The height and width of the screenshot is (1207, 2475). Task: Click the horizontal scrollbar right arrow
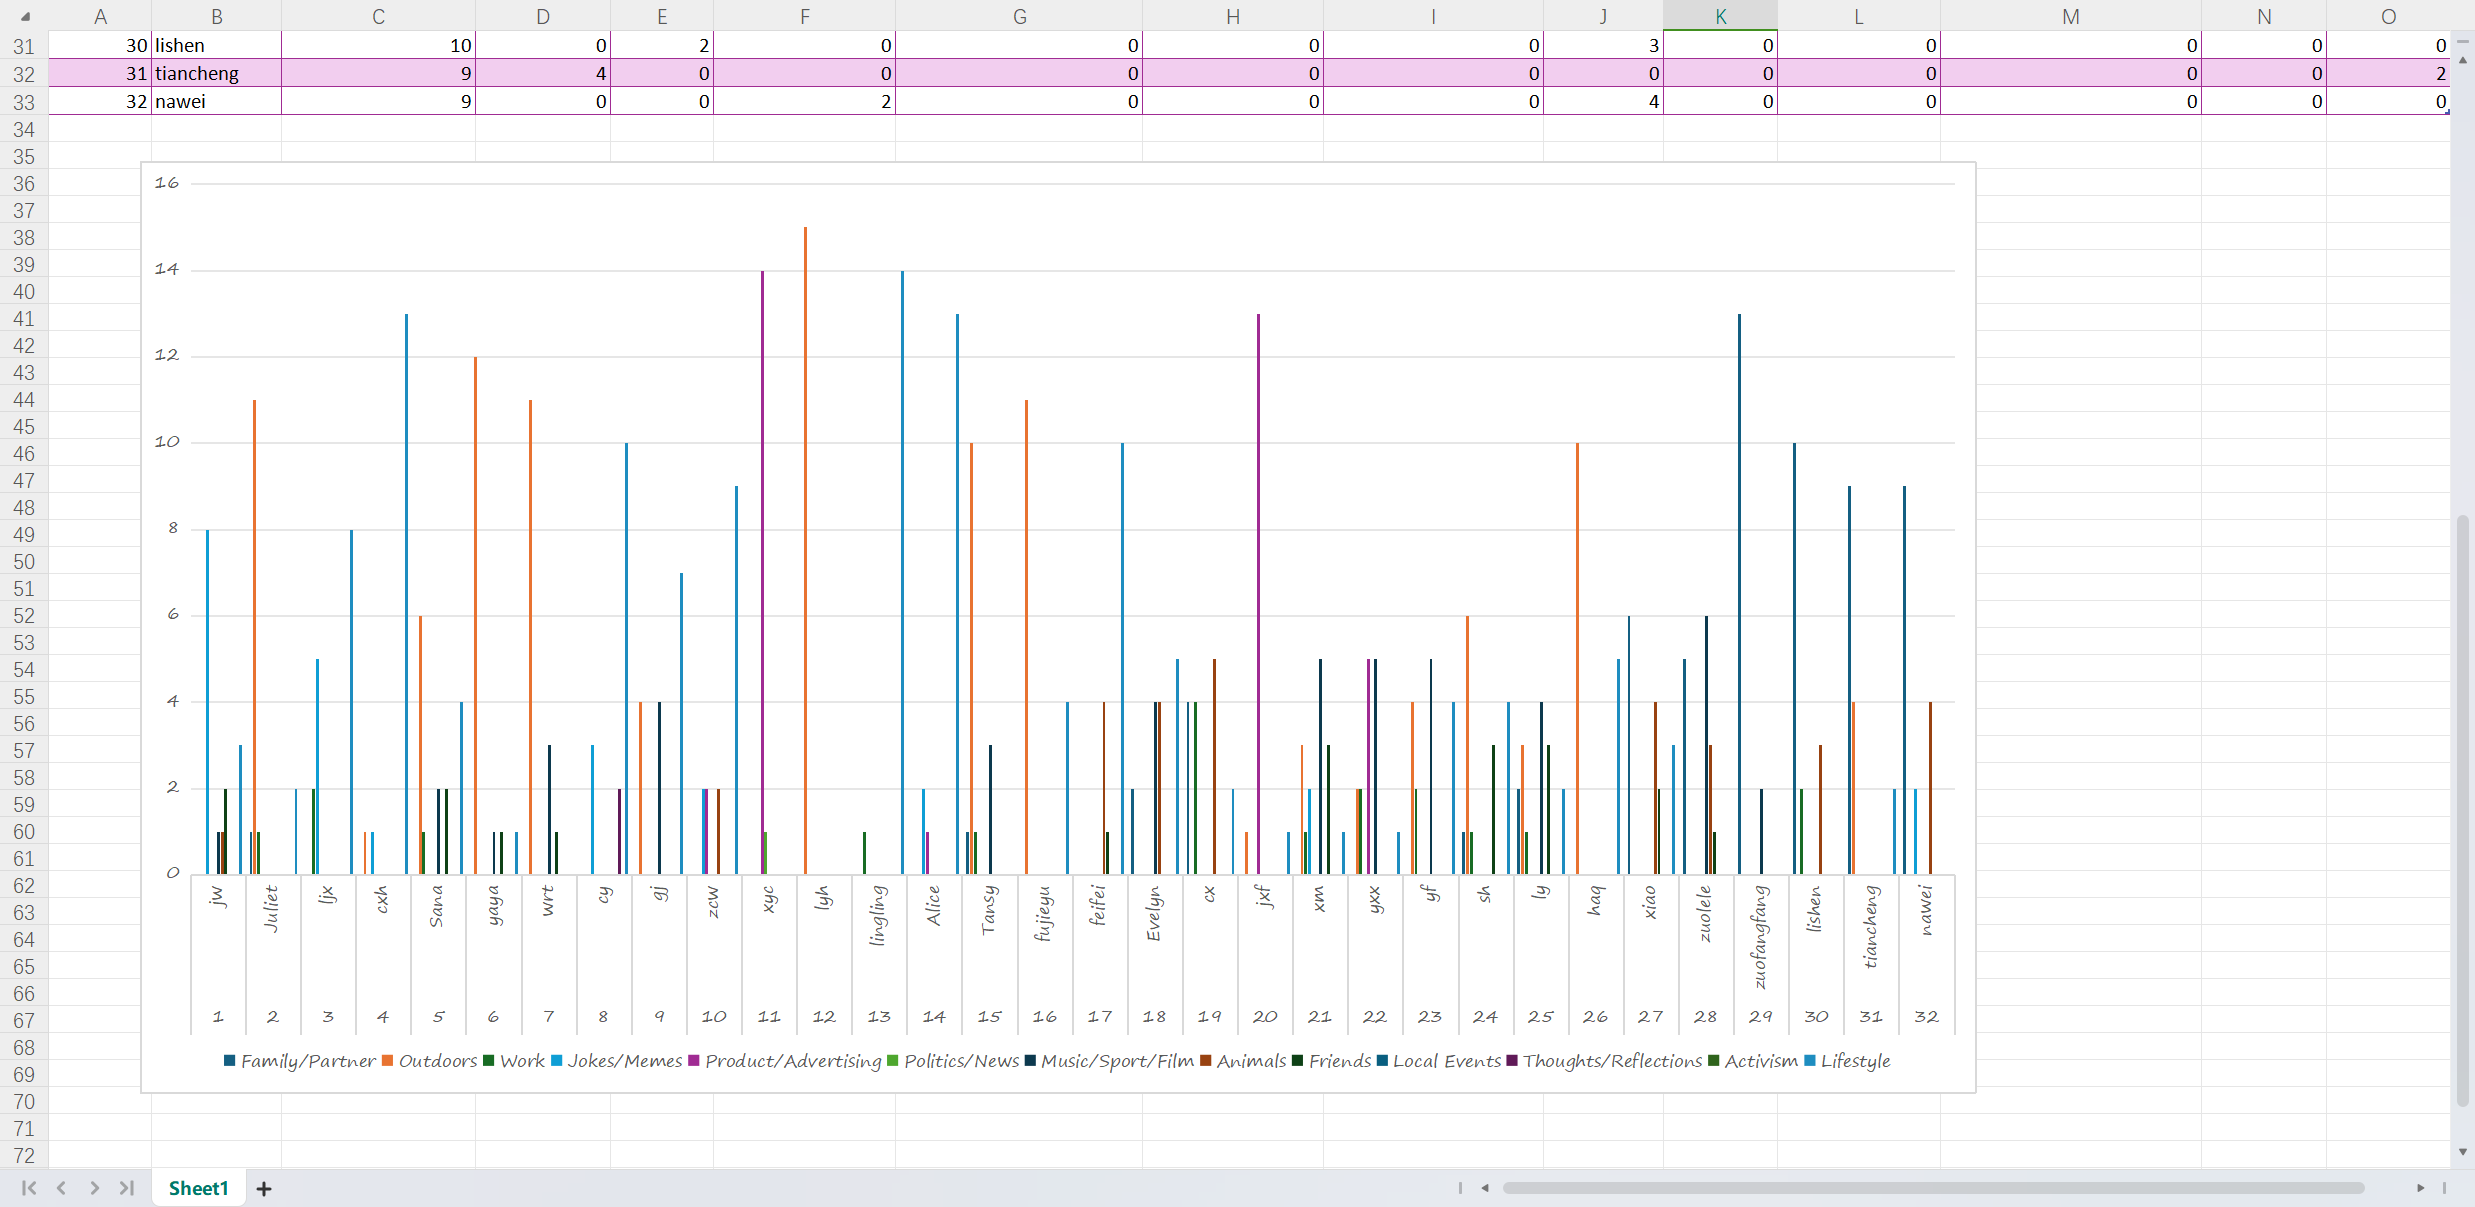(2420, 1188)
